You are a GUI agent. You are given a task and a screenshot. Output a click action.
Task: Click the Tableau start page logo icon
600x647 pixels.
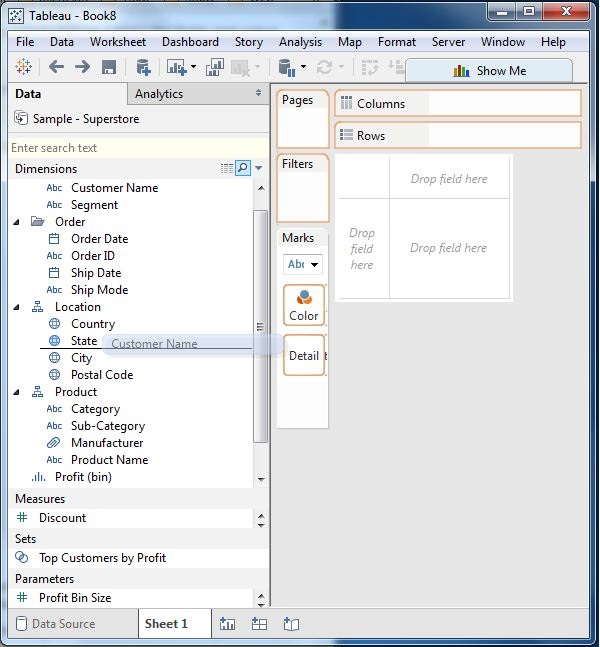pyautogui.click(x=23, y=66)
